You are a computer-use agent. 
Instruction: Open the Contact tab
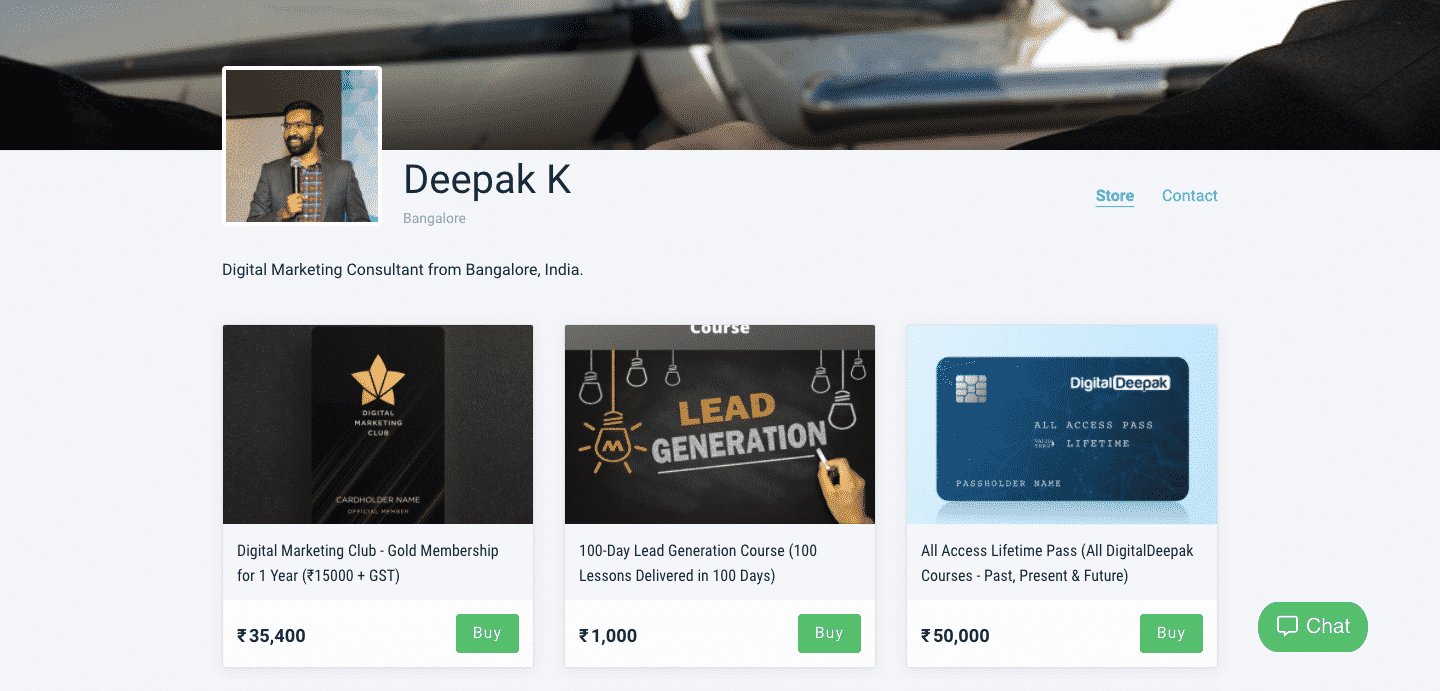1189,196
